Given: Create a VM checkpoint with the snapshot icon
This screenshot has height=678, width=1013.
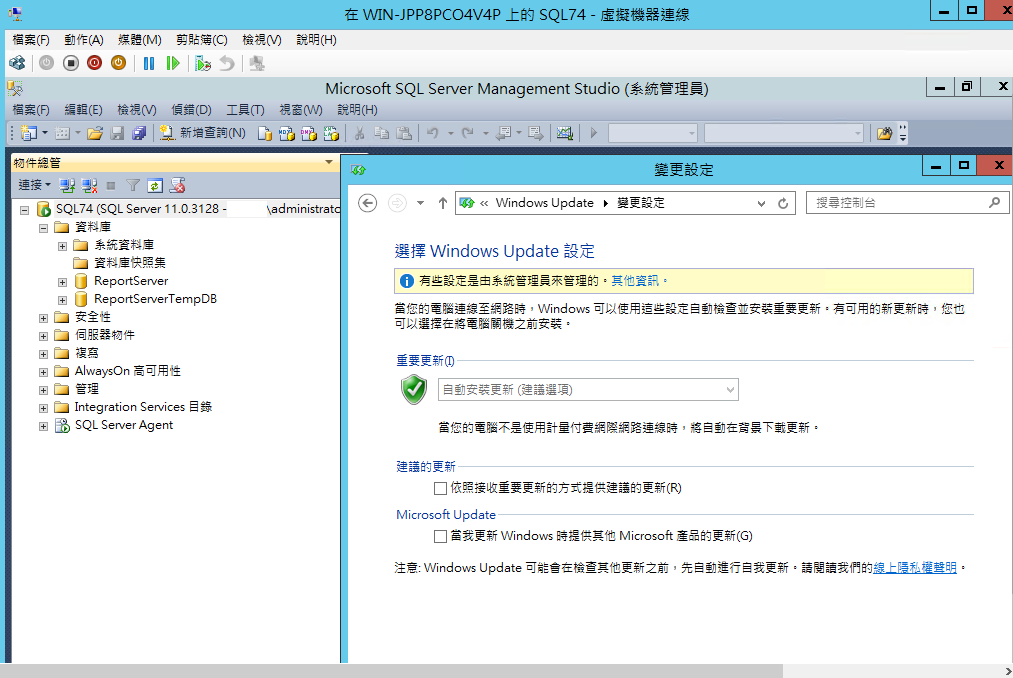Looking at the screenshot, I should [x=203, y=63].
